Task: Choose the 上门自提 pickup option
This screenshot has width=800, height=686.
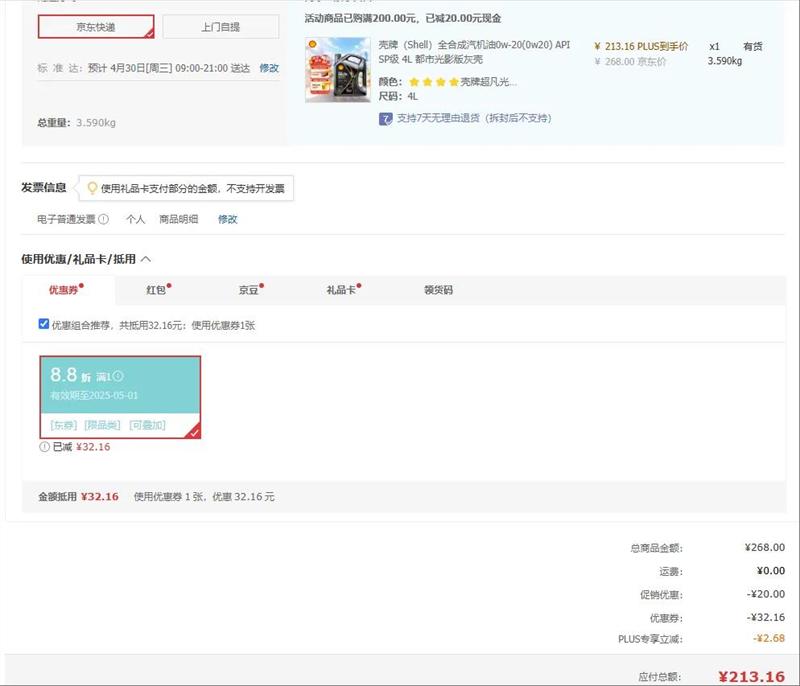Action: click(x=220, y=27)
